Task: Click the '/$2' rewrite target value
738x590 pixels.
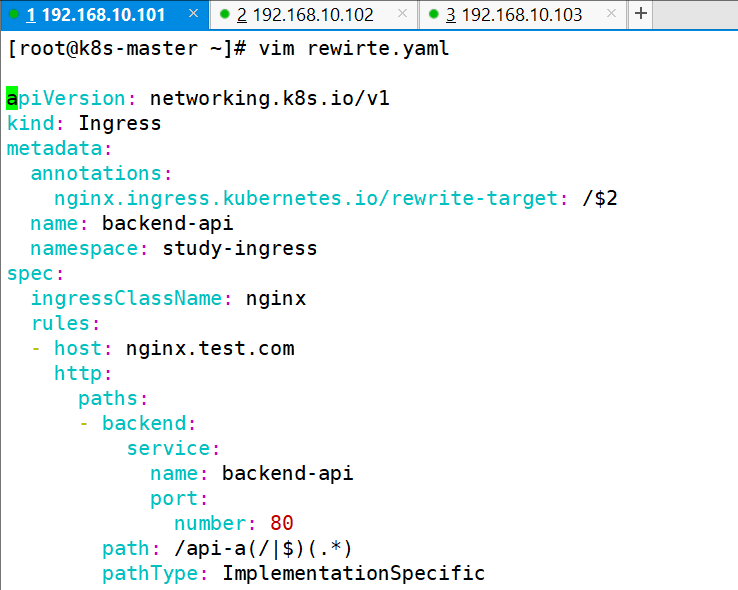Action: [x=600, y=198]
